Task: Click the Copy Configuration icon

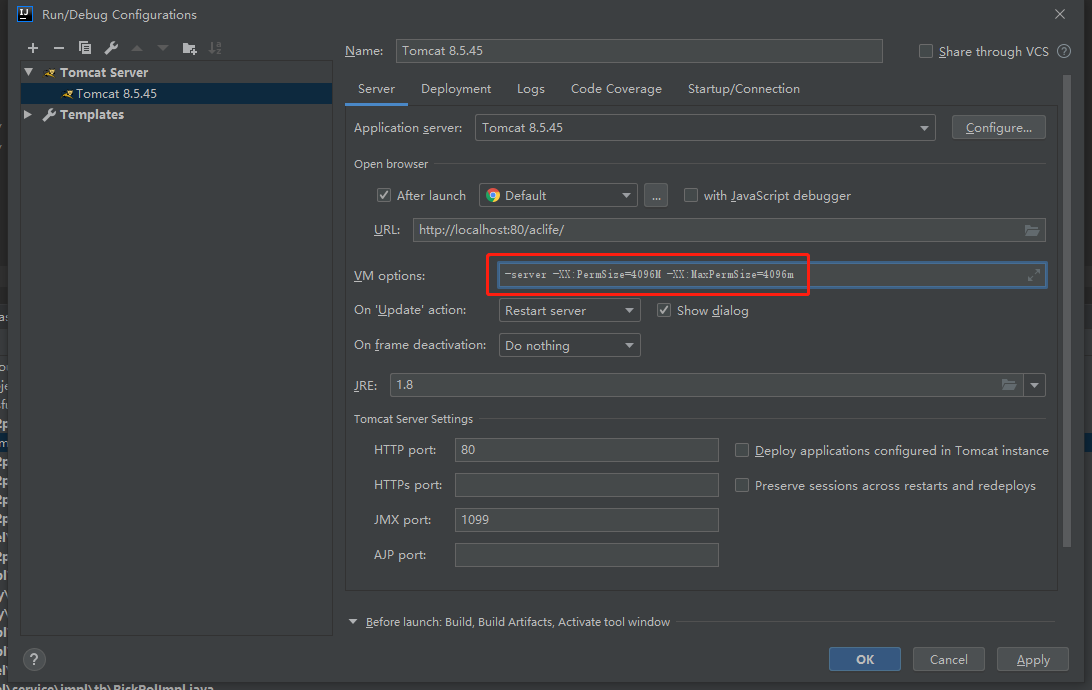Action: pyautogui.click(x=85, y=48)
